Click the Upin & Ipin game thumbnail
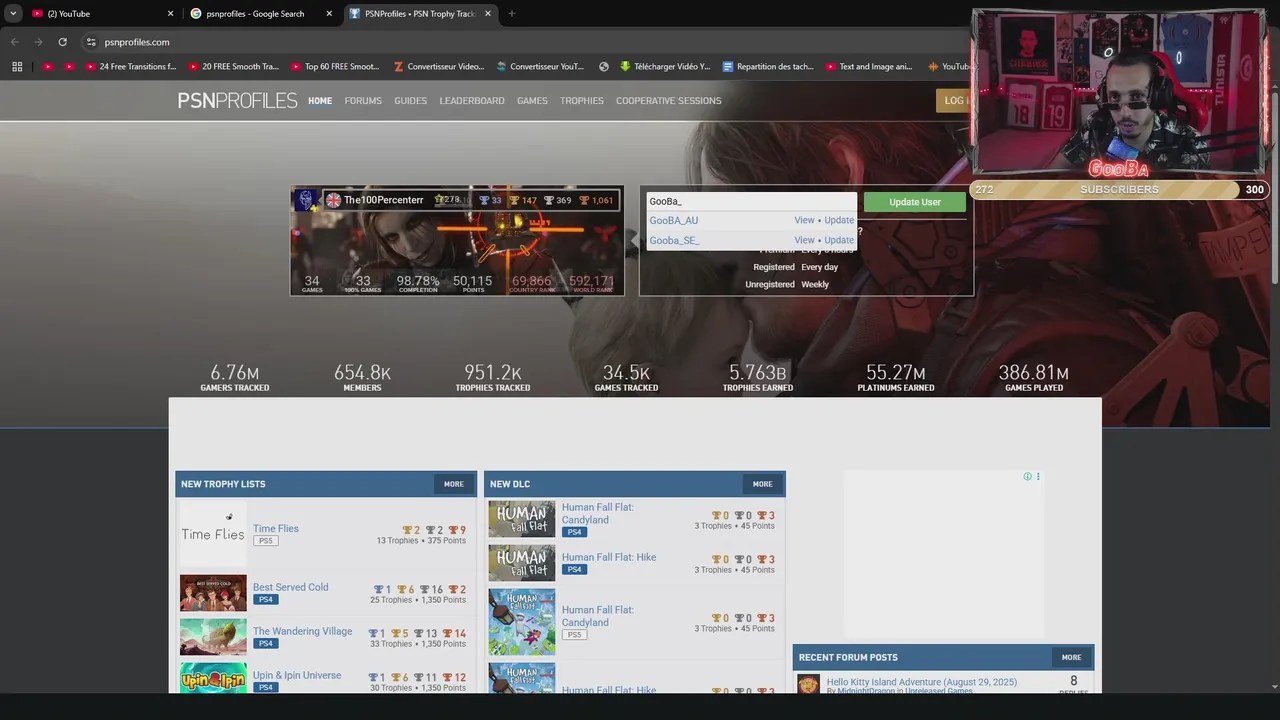Screen dimensions: 1280x720 click(x=213, y=678)
